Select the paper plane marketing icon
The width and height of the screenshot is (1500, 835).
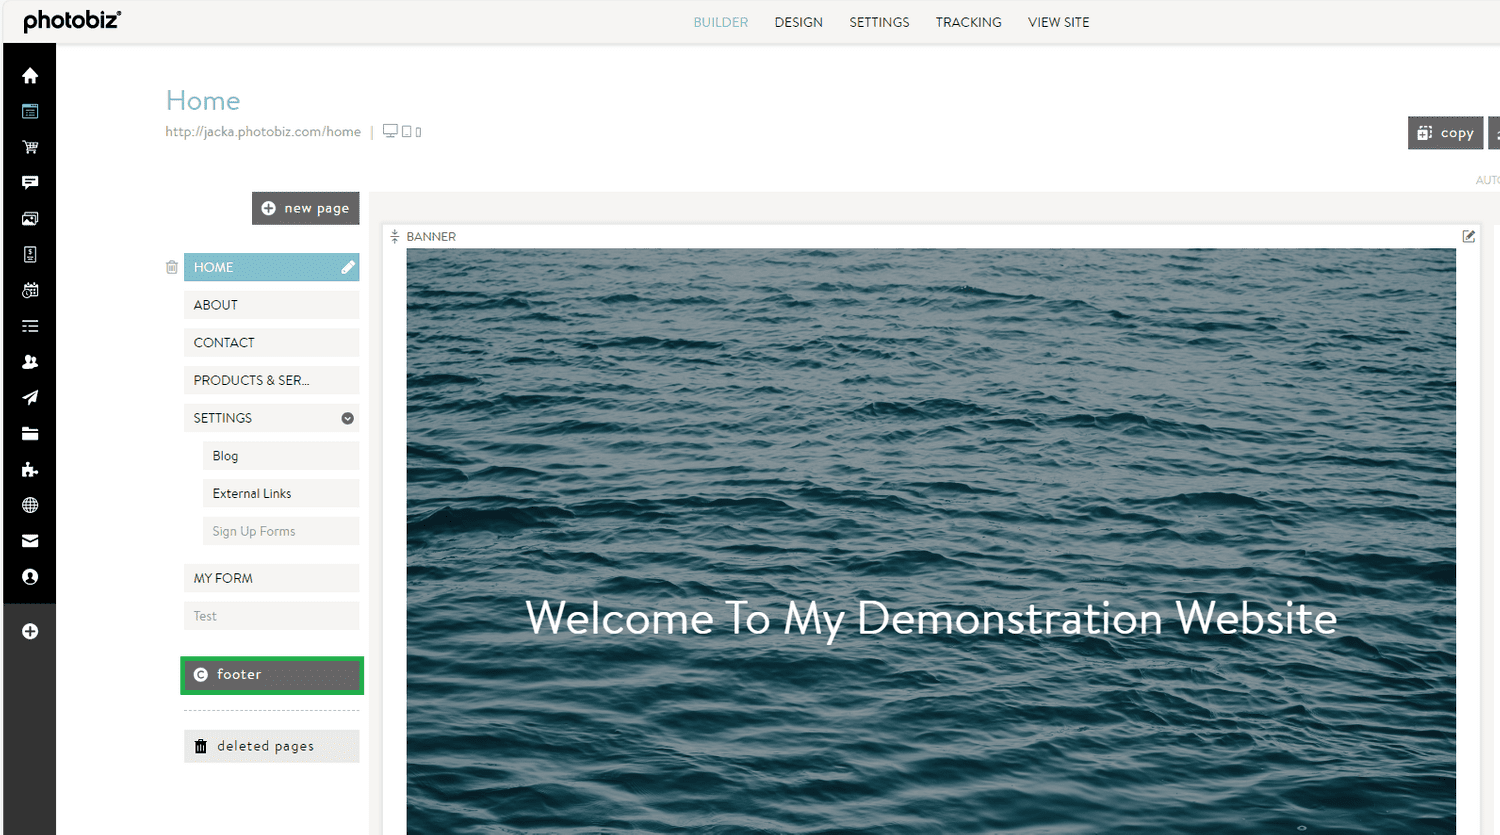29,397
